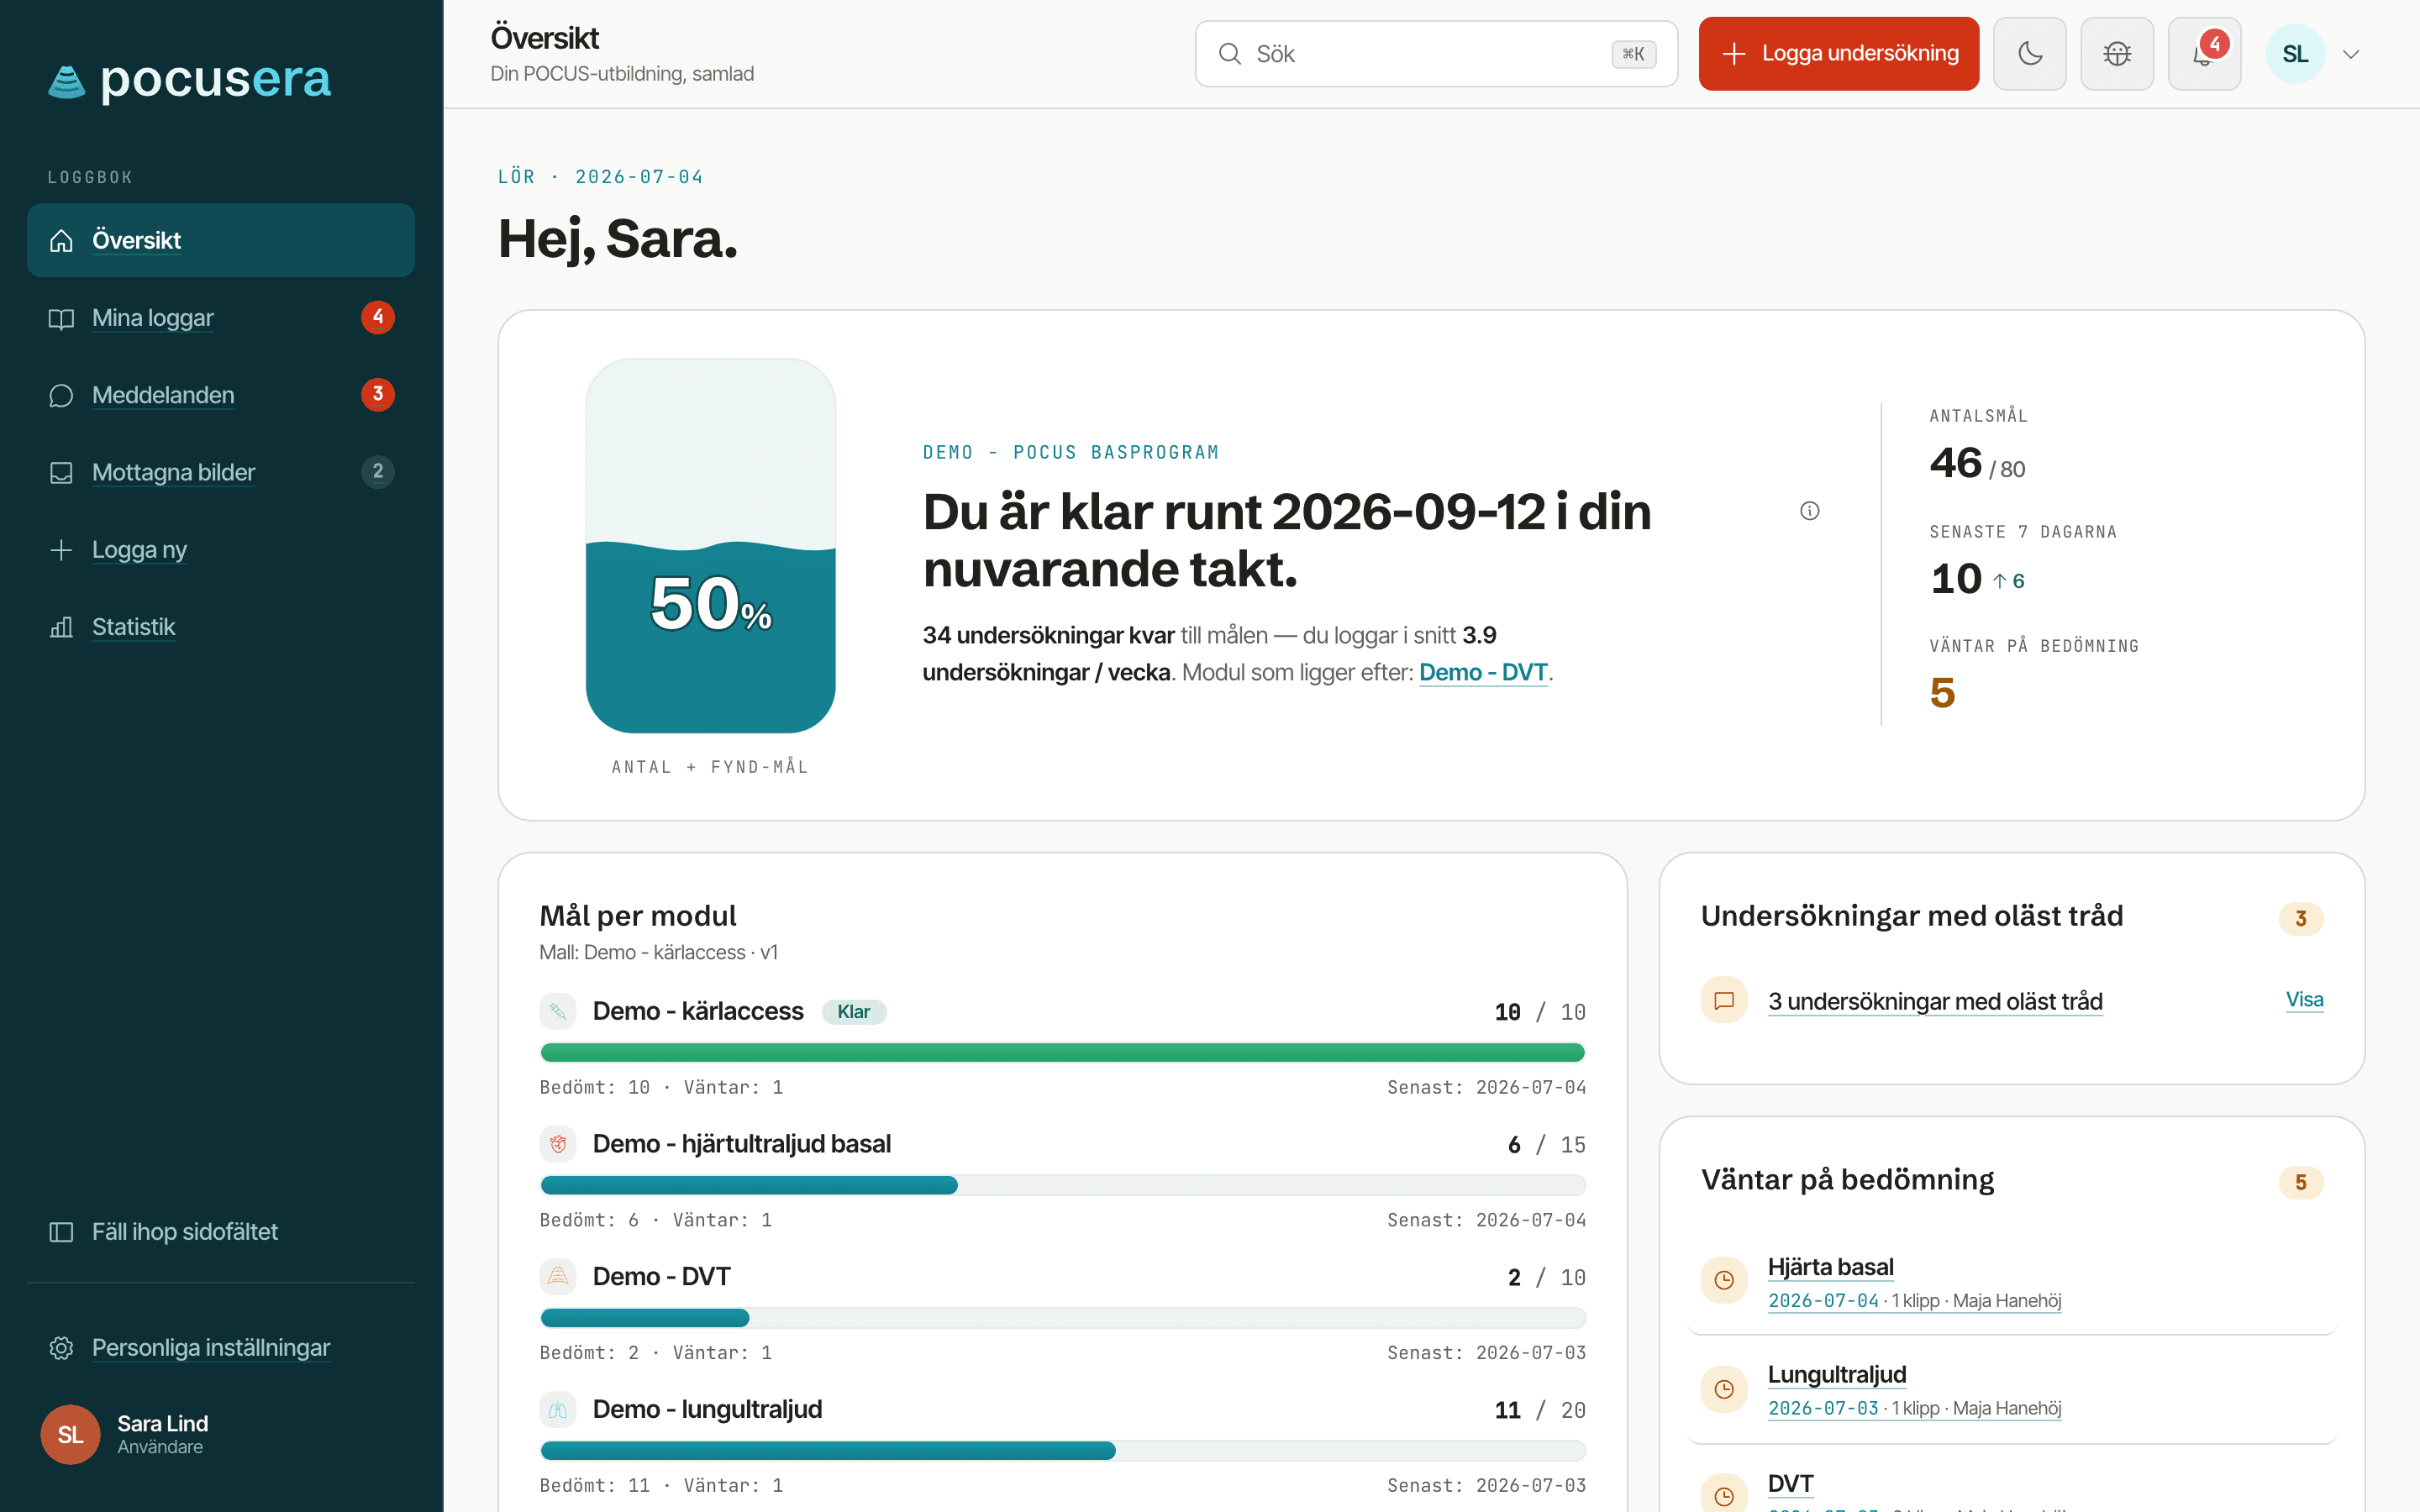Open Personliga inställningar
This screenshot has height=1512, width=2420.
[x=221, y=1348]
